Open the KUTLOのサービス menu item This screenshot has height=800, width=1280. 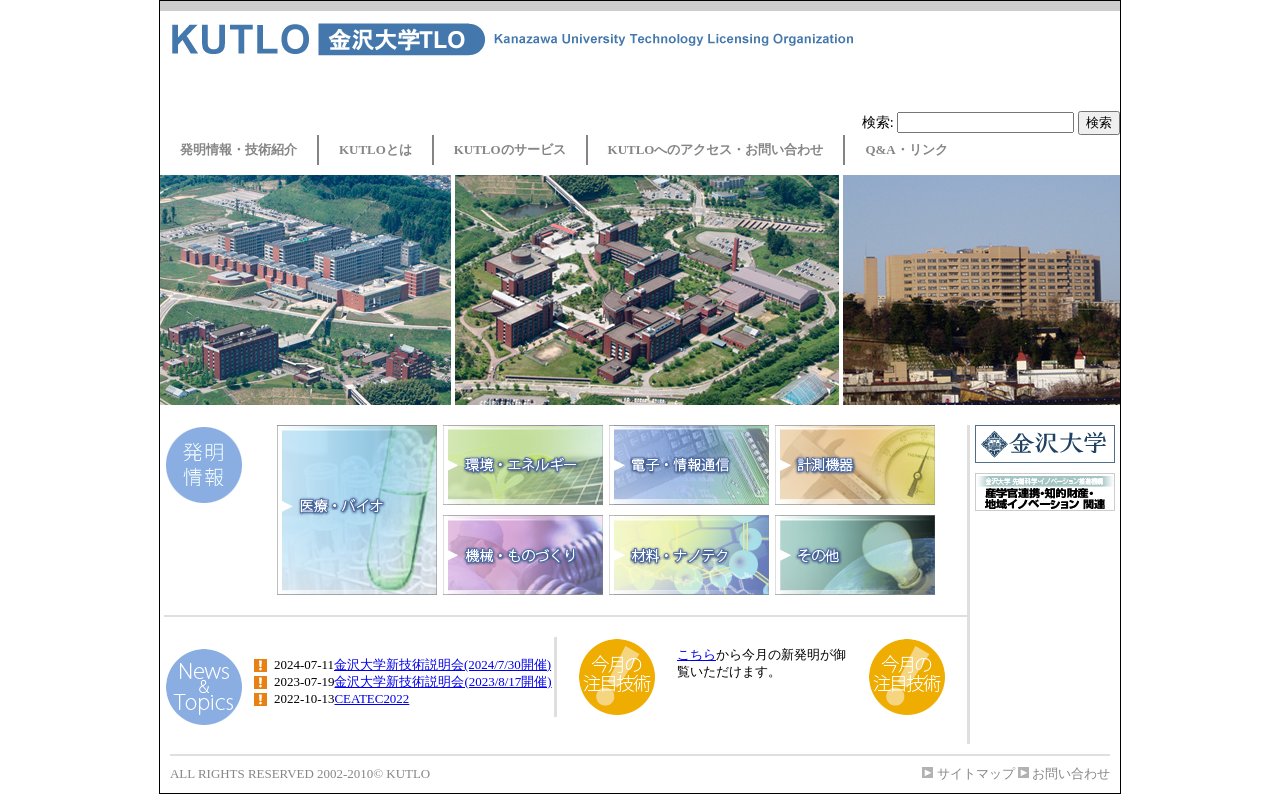pos(509,150)
